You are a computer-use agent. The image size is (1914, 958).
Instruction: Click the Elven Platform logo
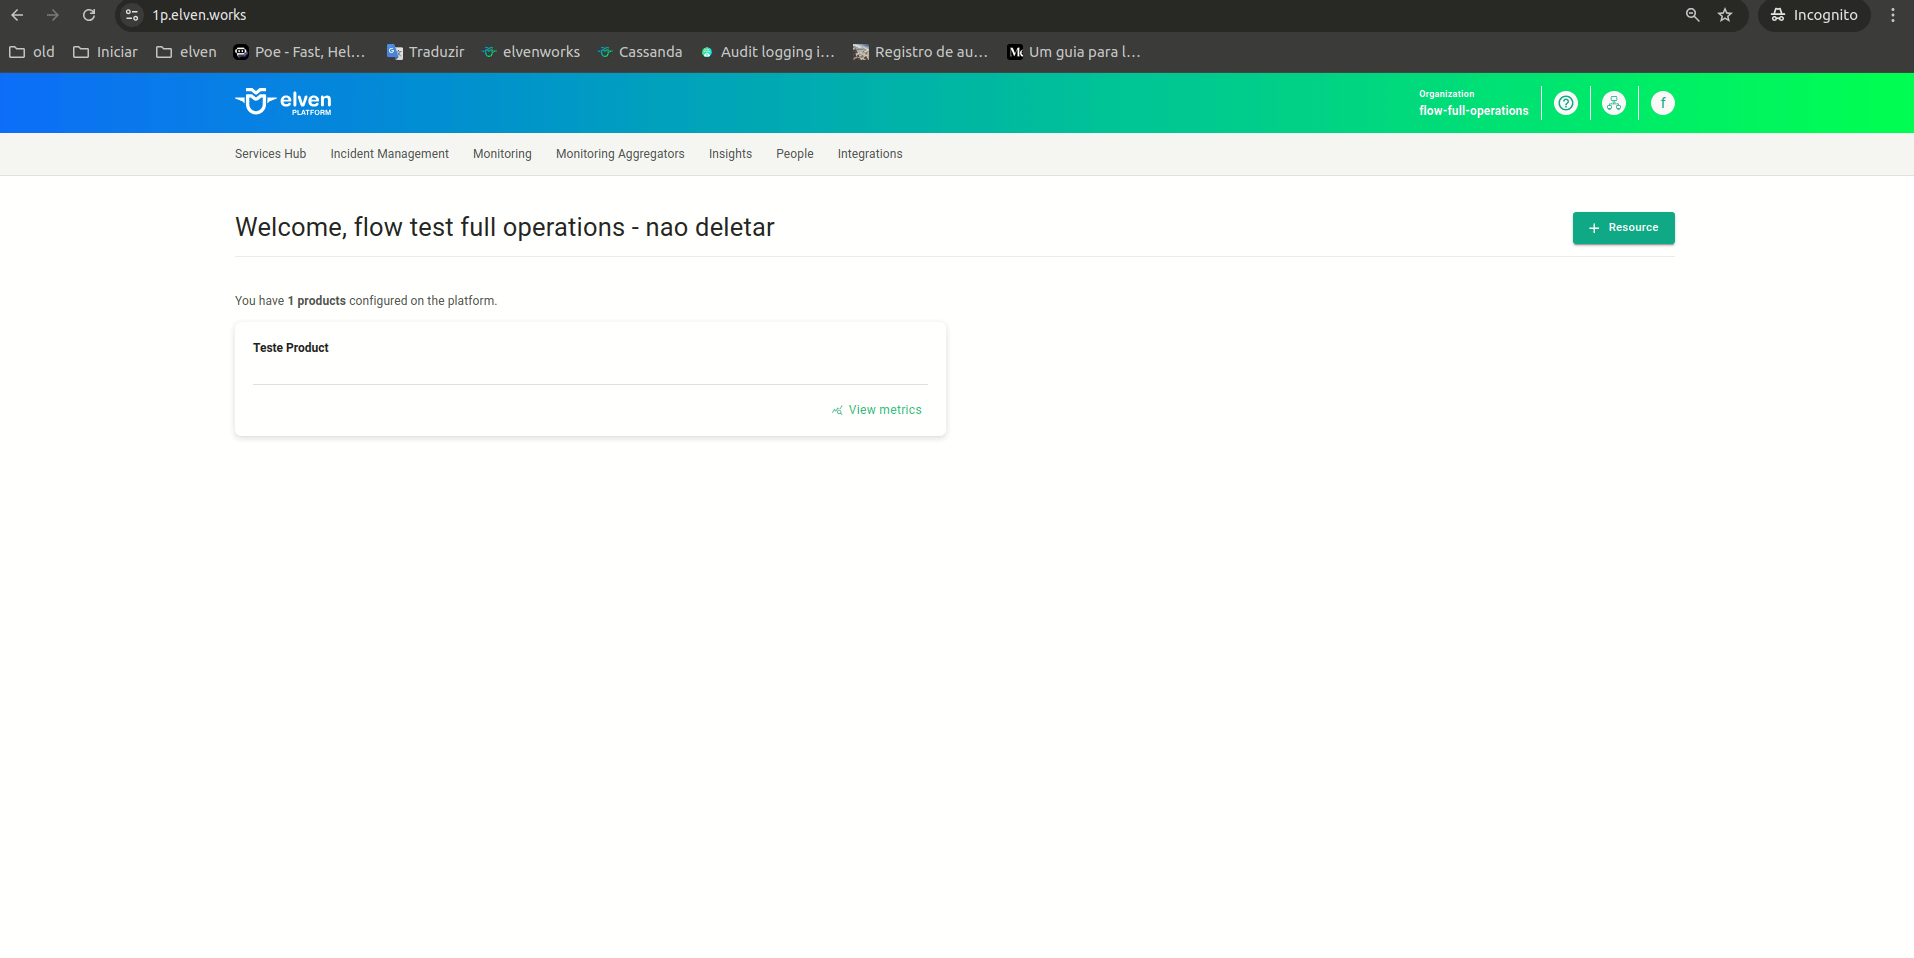pyautogui.click(x=283, y=102)
